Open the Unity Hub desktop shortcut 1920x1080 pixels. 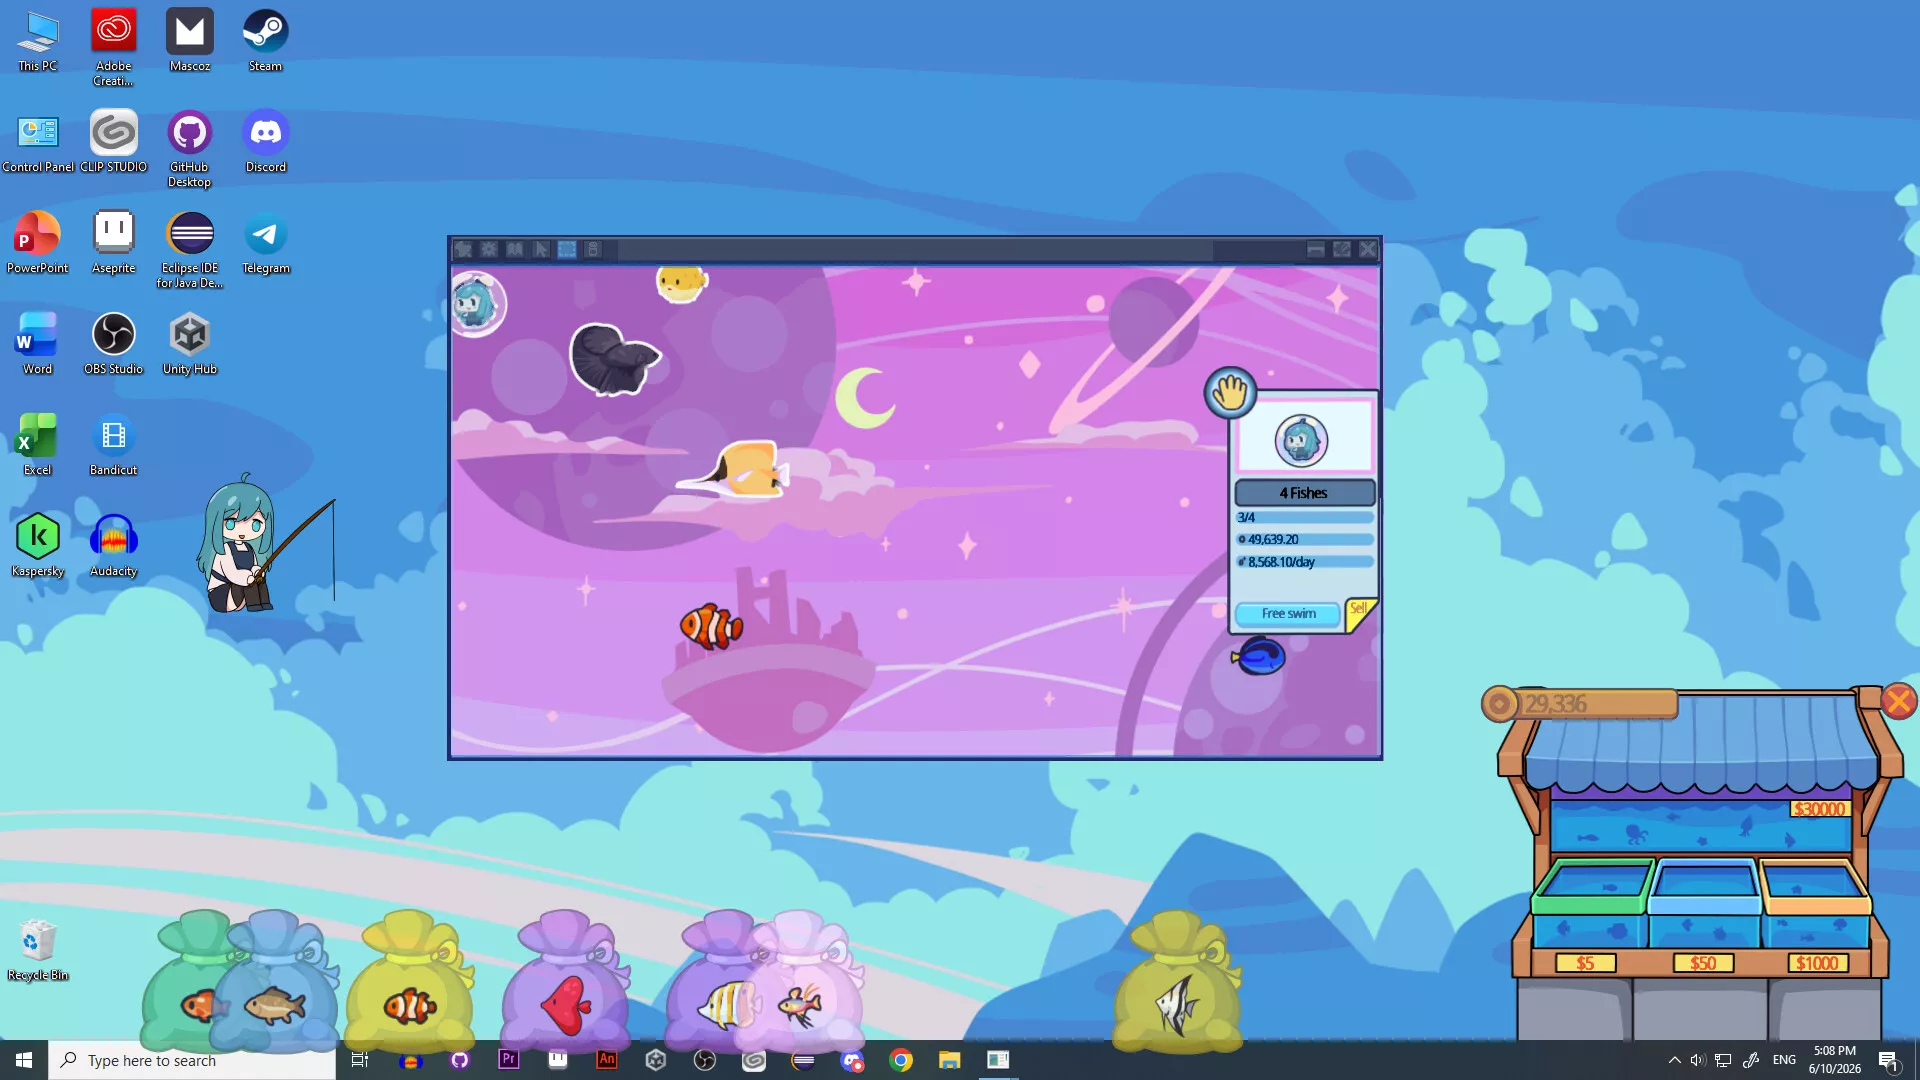click(x=189, y=344)
